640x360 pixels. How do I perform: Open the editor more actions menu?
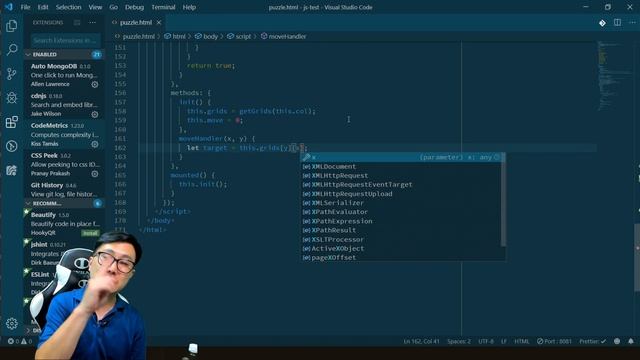[x=632, y=23]
